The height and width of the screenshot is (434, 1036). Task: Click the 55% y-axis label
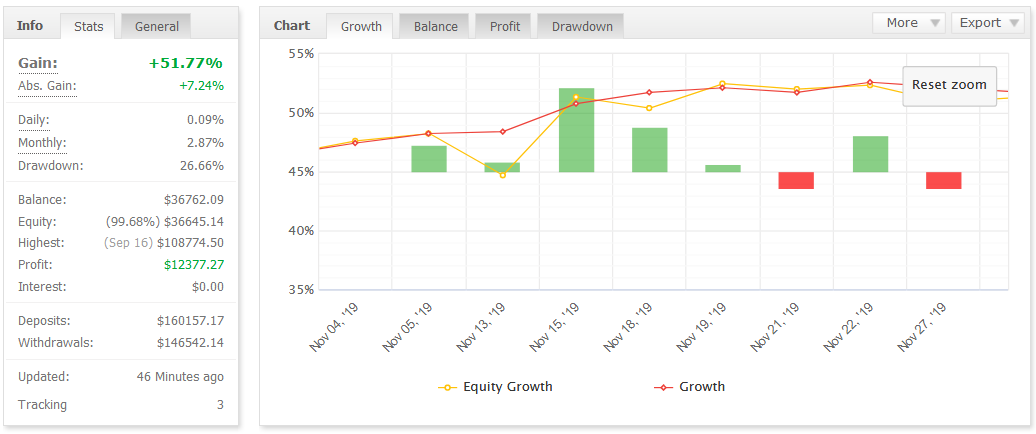[x=301, y=54]
